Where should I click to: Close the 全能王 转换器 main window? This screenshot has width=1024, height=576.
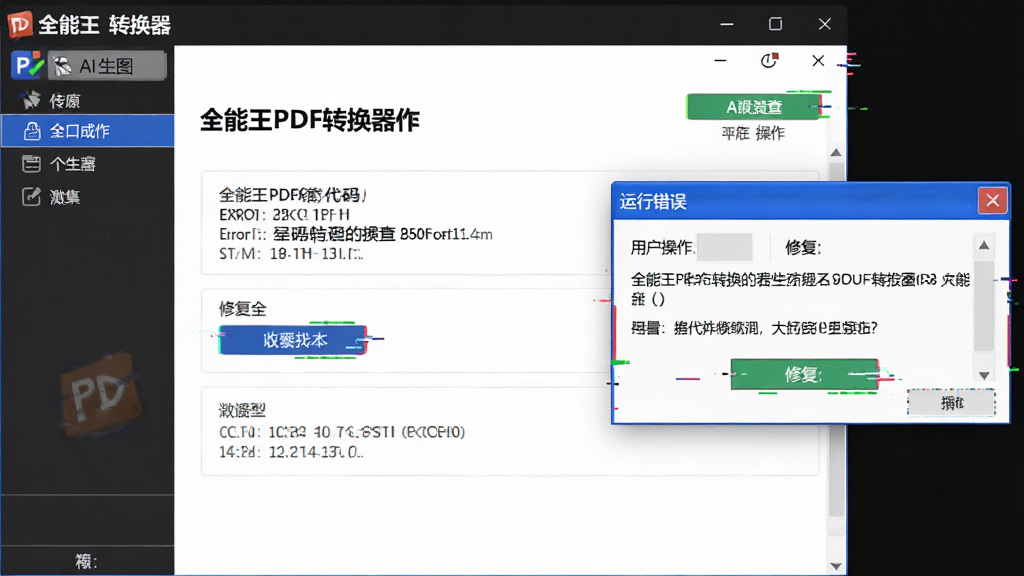coord(824,24)
